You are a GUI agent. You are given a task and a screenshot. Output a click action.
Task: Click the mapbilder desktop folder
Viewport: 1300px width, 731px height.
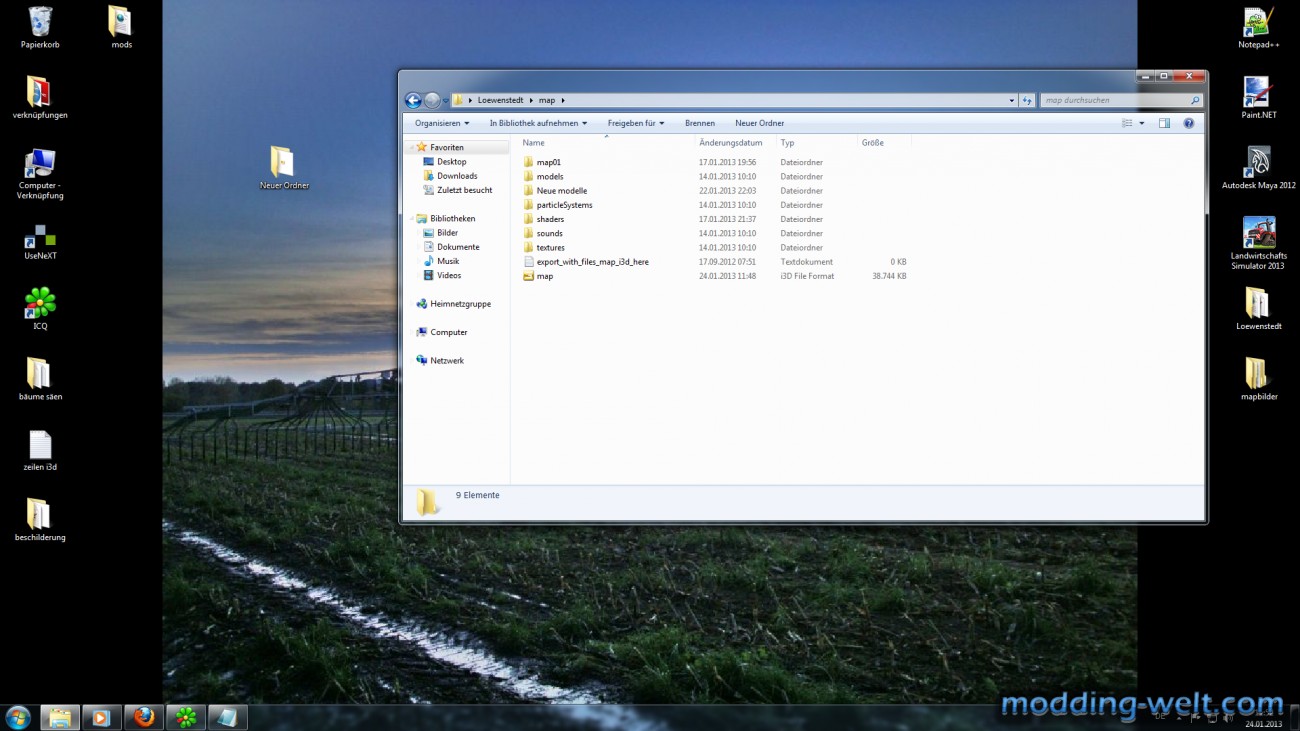pos(1258,379)
